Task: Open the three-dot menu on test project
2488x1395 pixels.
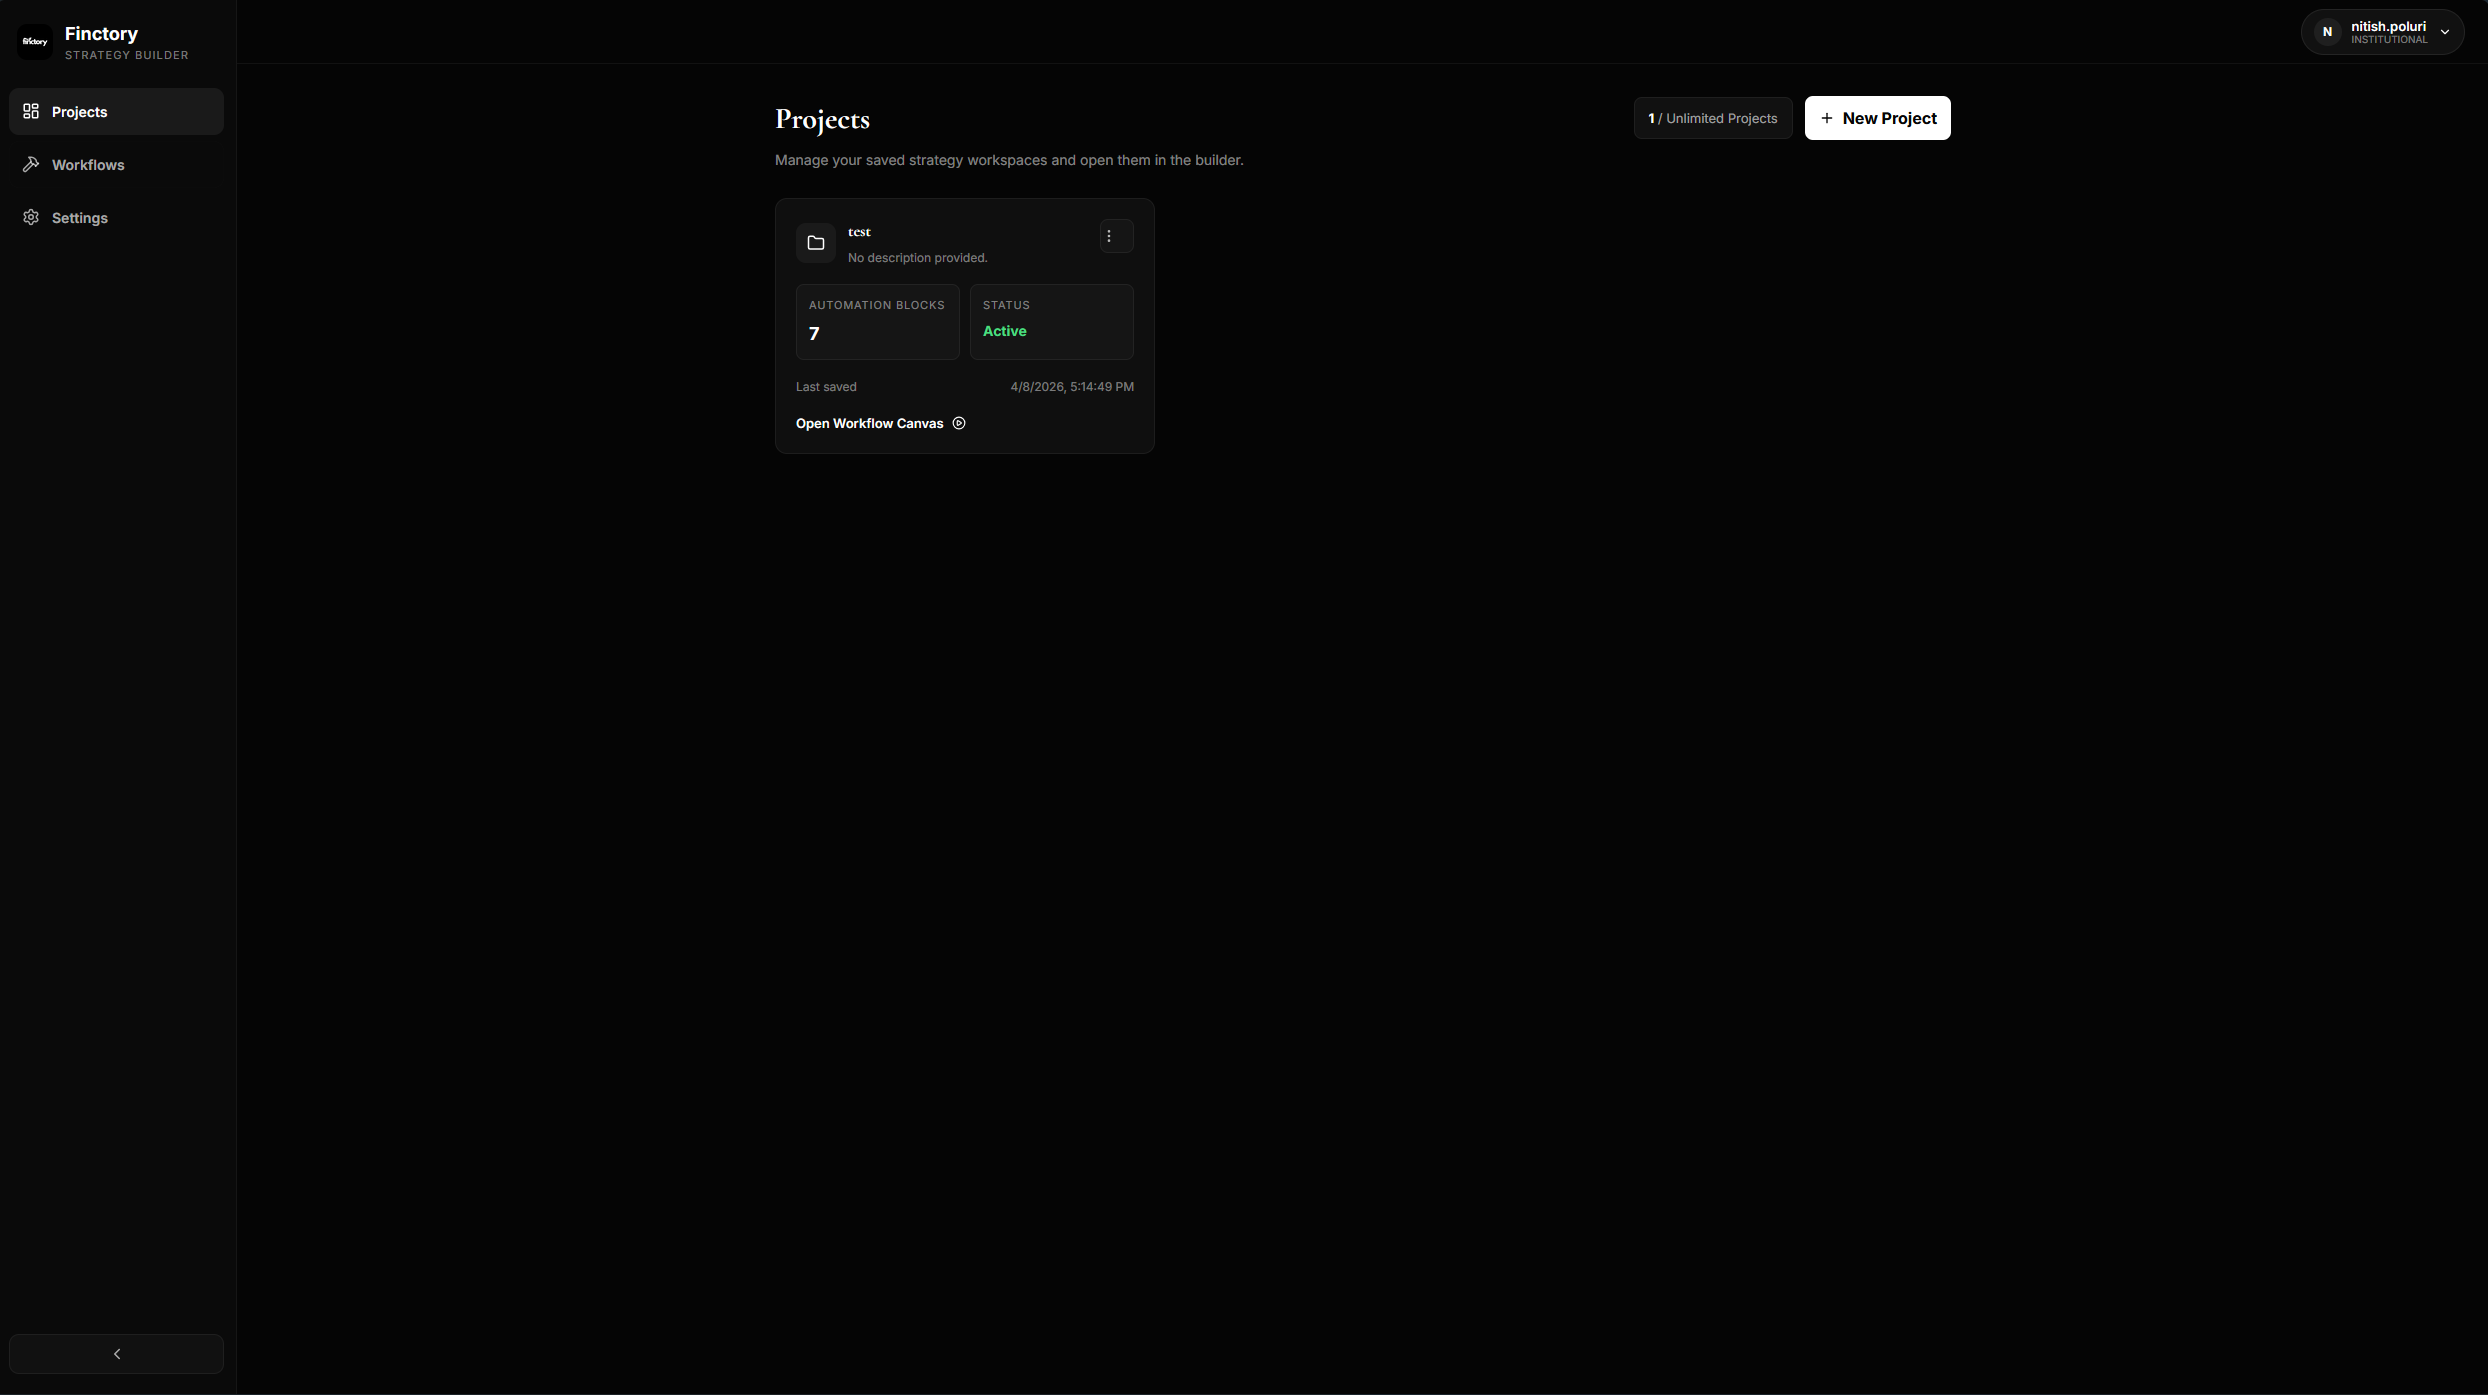Action: click(1109, 237)
